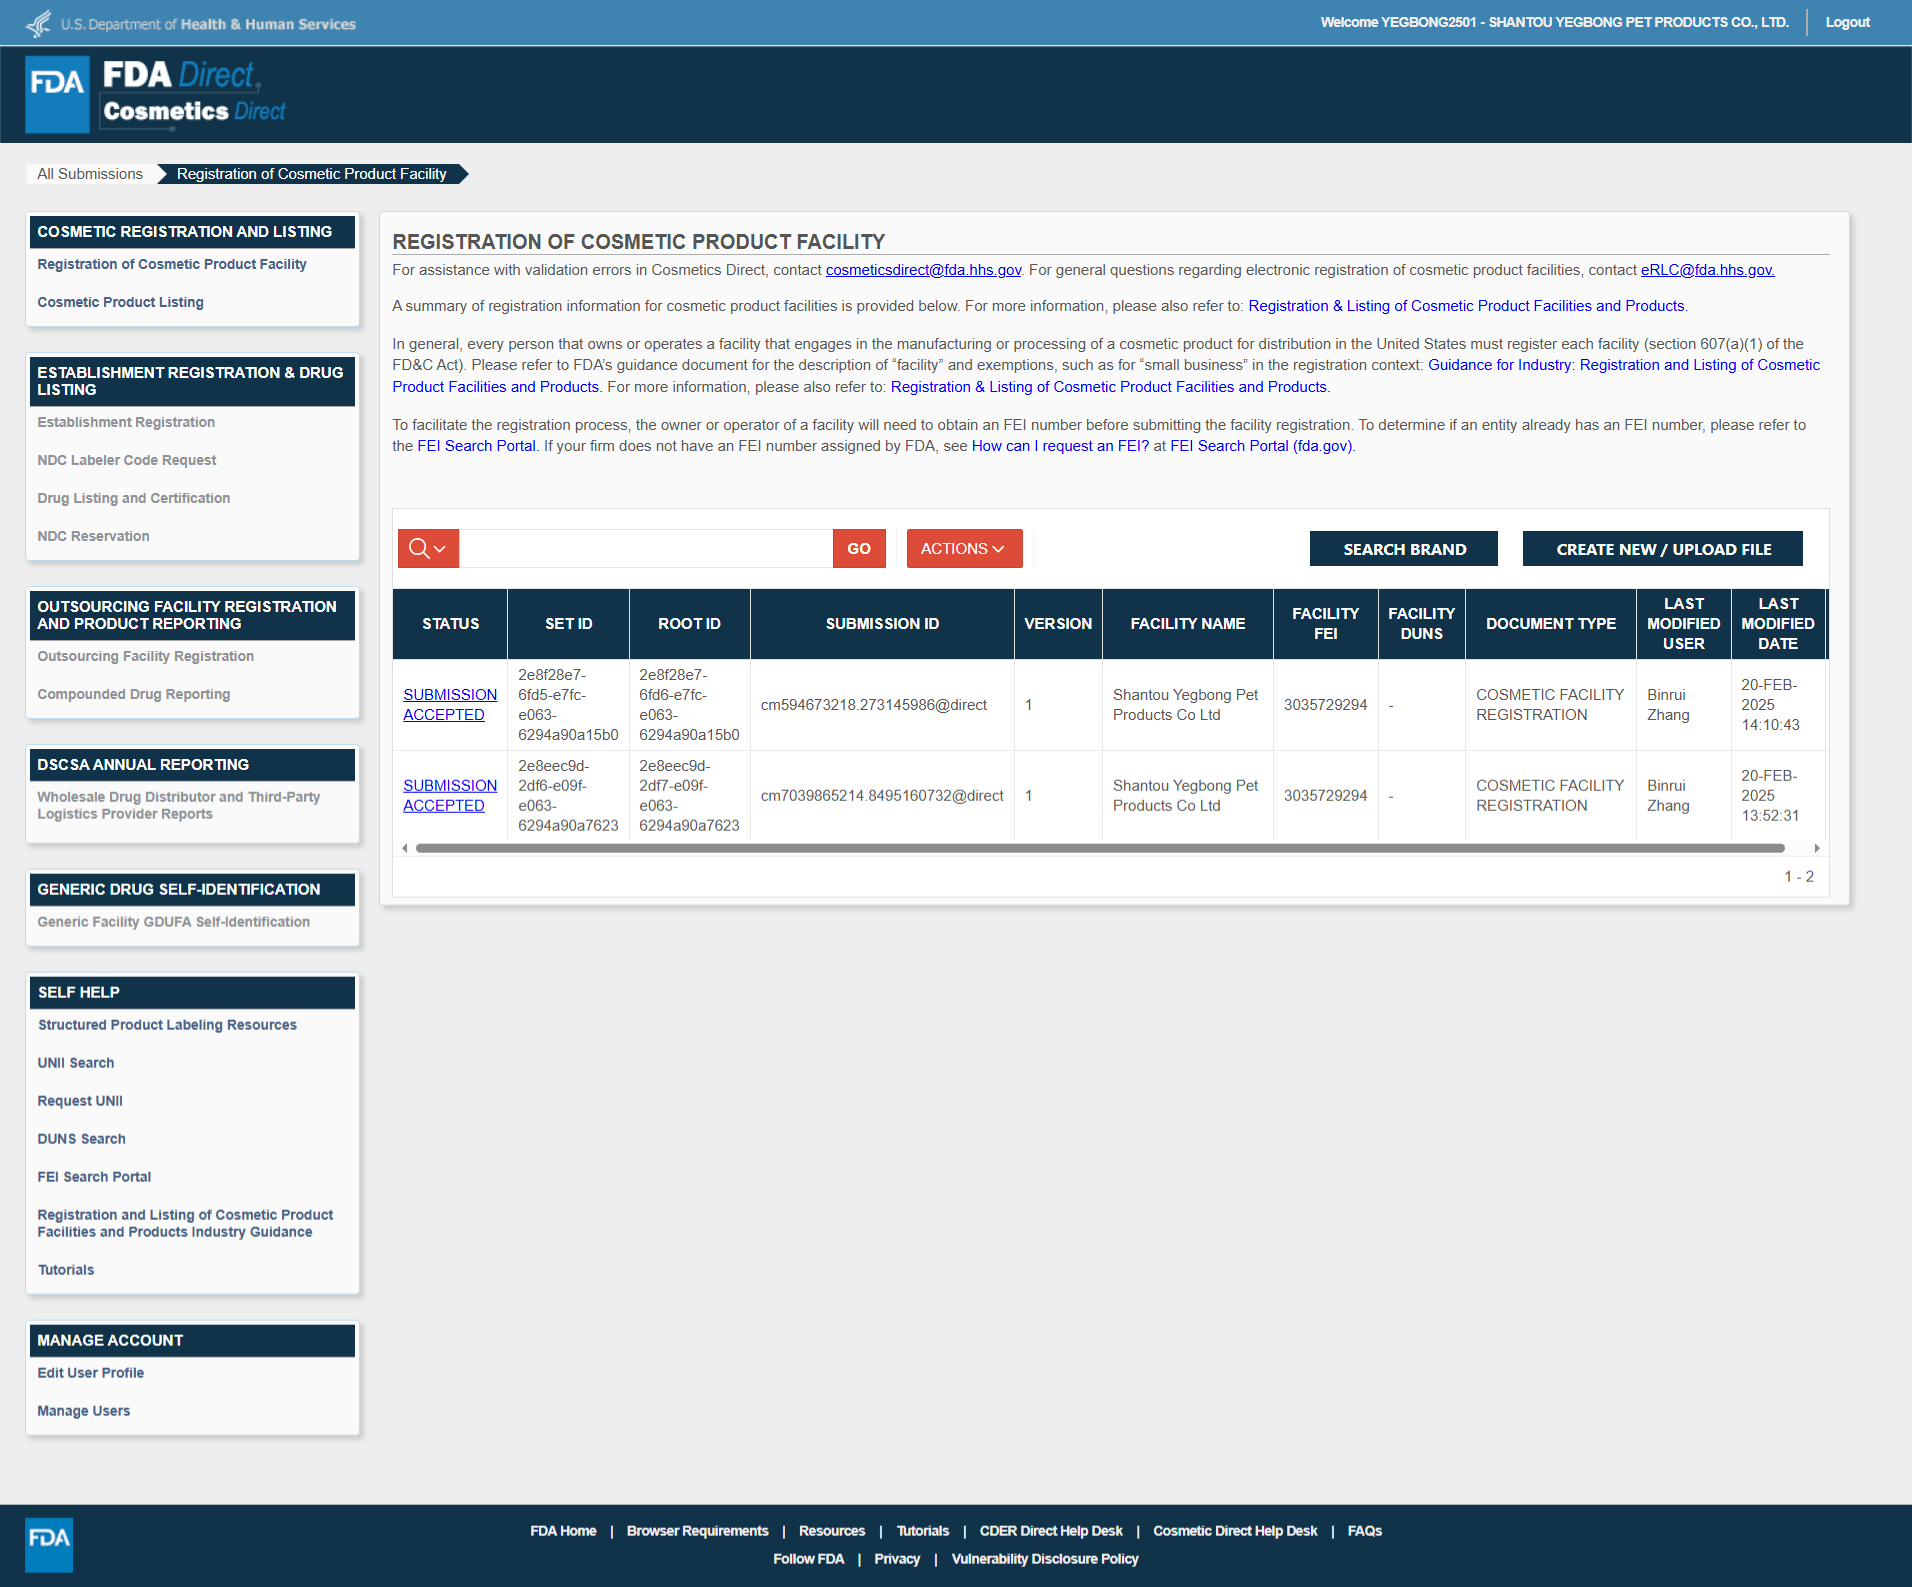The width and height of the screenshot is (1912, 1587).
Task: Sort by Root ID column header
Action: [689, 624]
